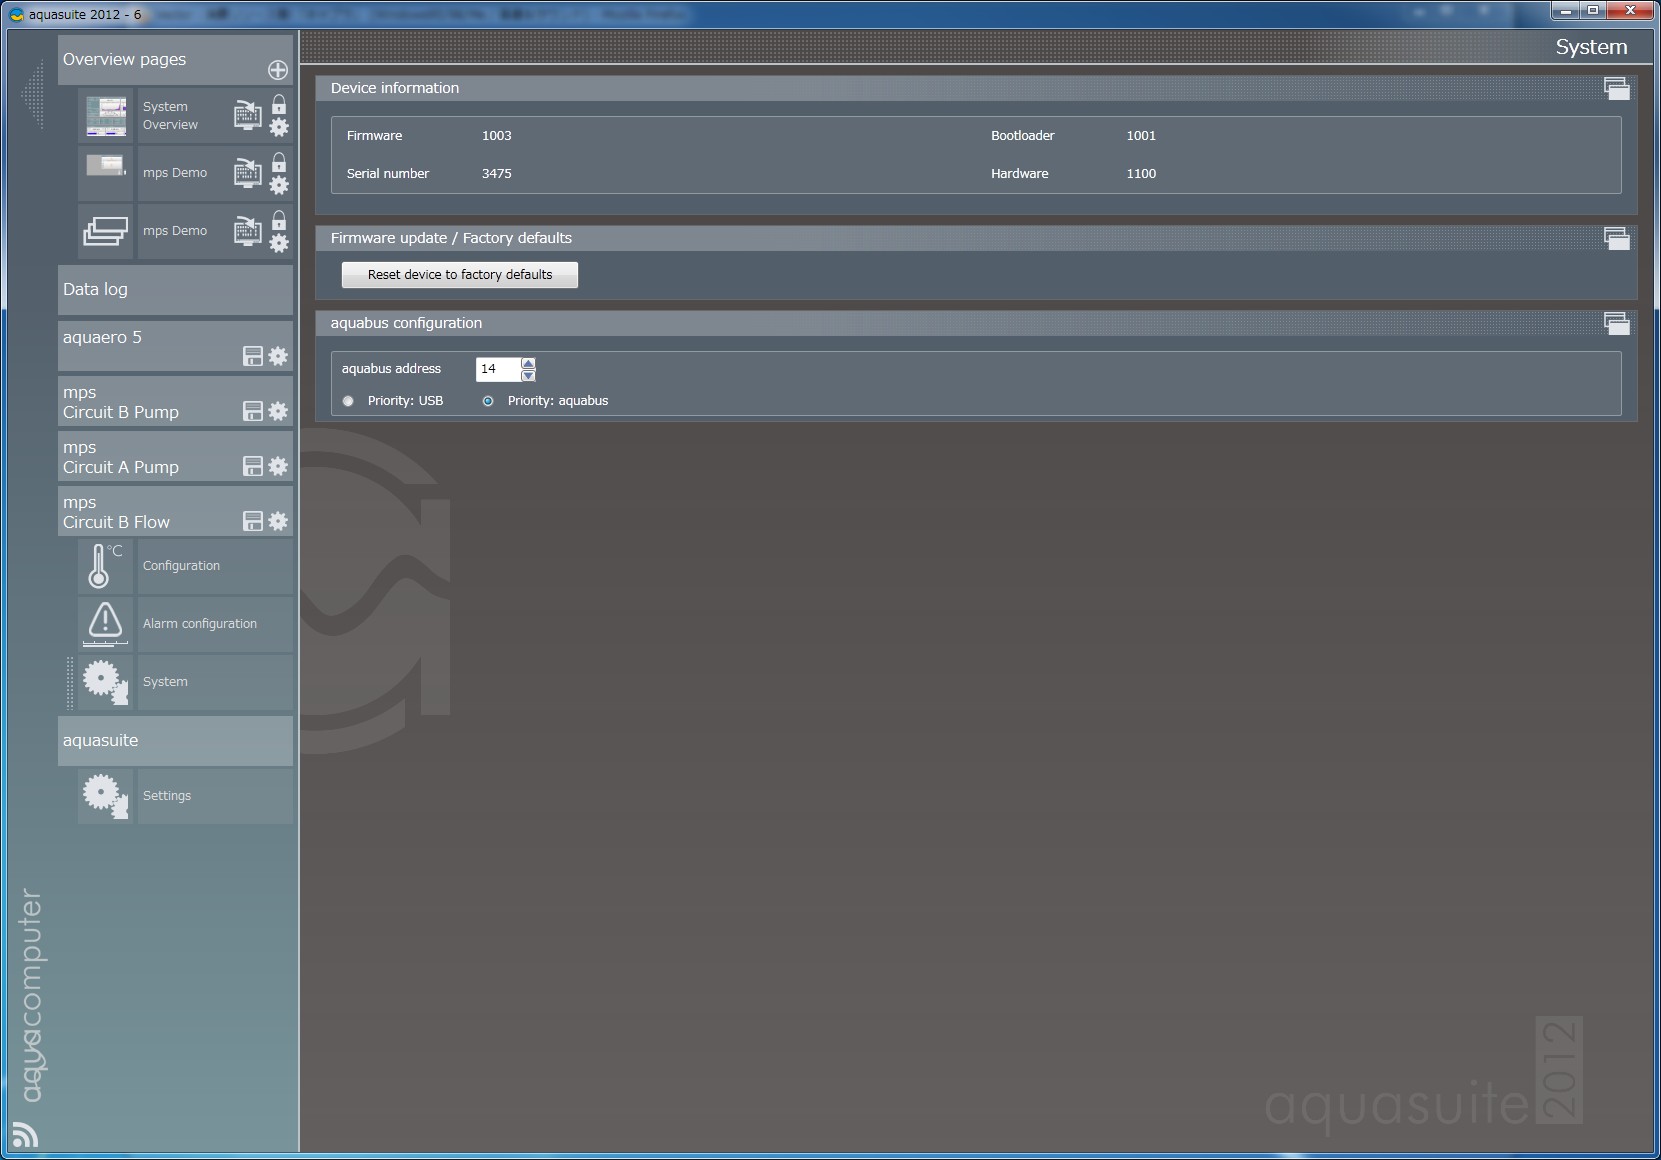Click the aquasuite icon in title bar
The height and width of the screenshot is (1160, 1661).
click(x=16, y=14)
